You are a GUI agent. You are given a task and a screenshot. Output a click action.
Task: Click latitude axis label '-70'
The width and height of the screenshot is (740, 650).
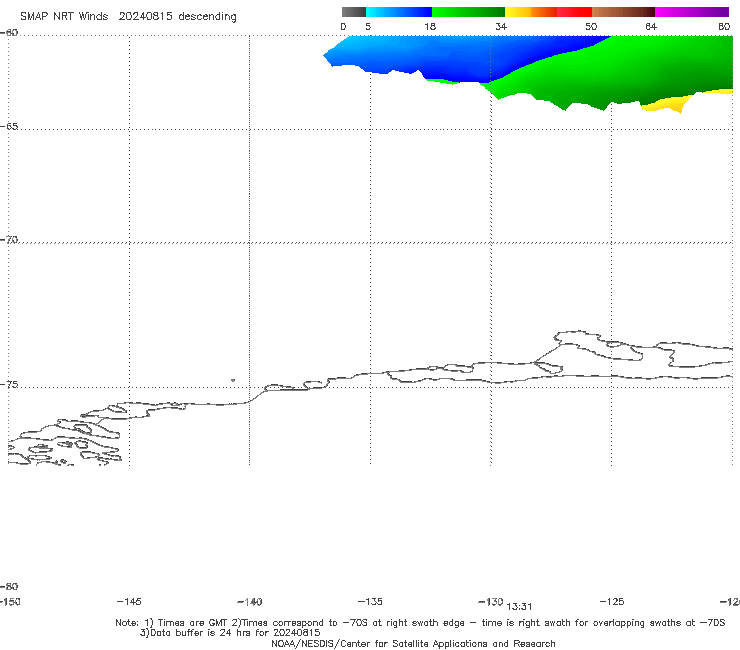pos(9,240)
